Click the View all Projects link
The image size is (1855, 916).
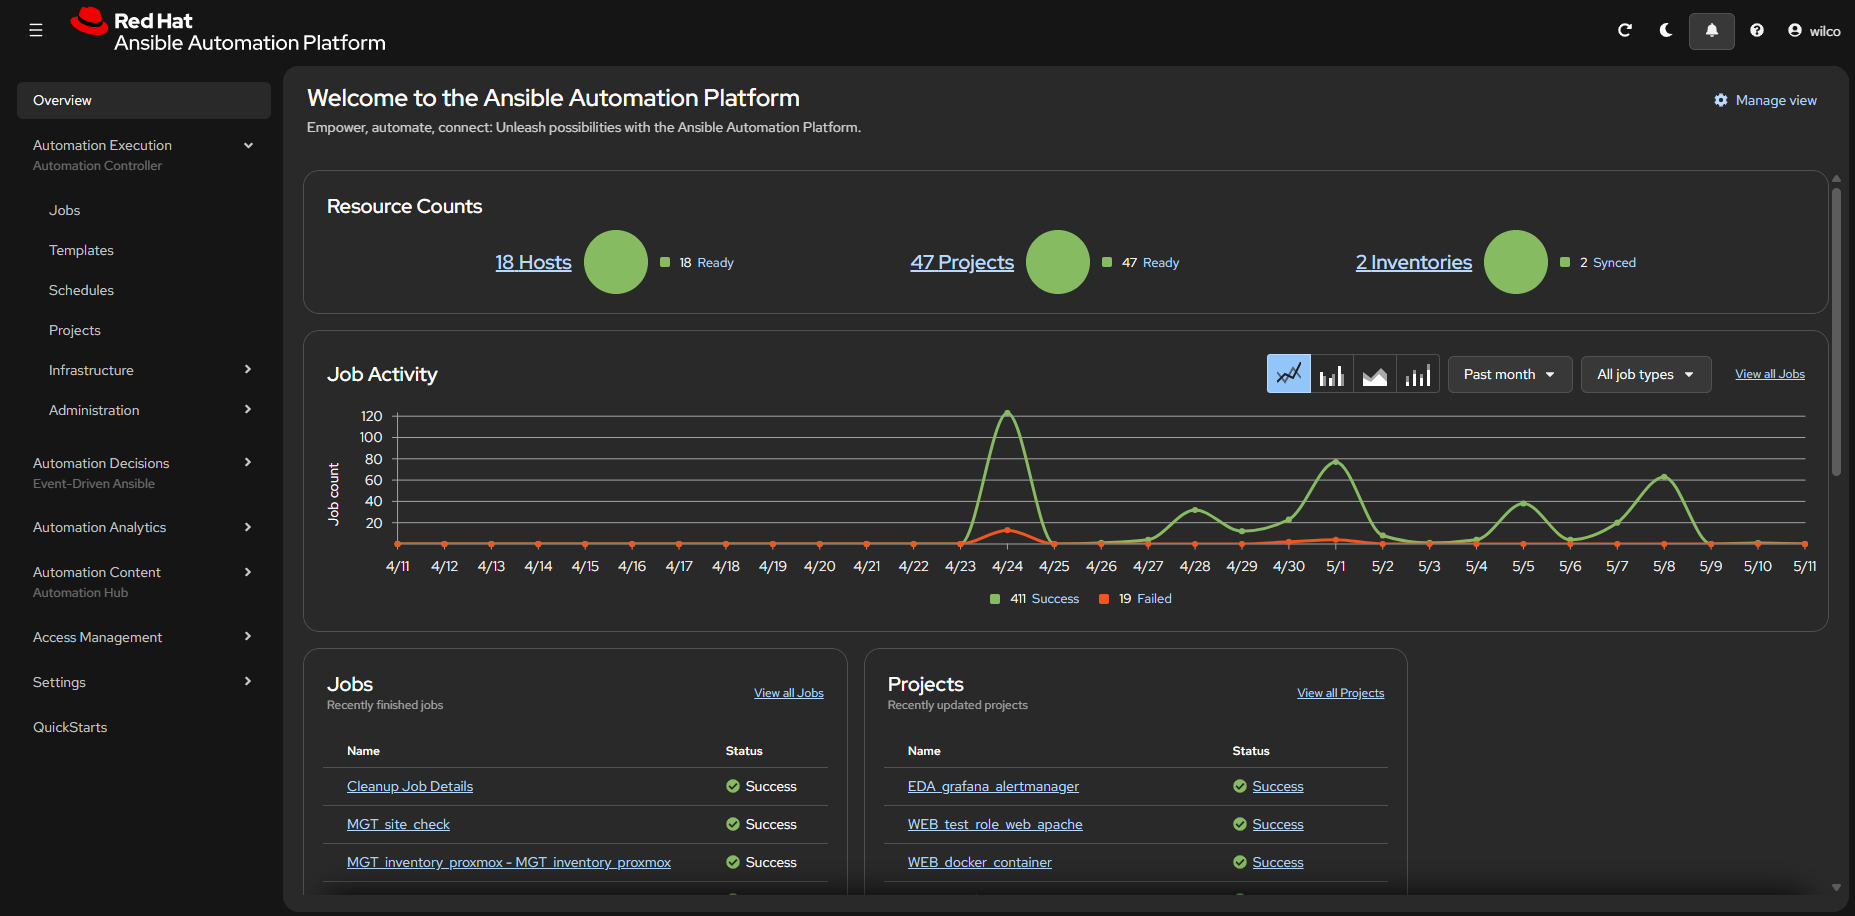pos(1341,693)
